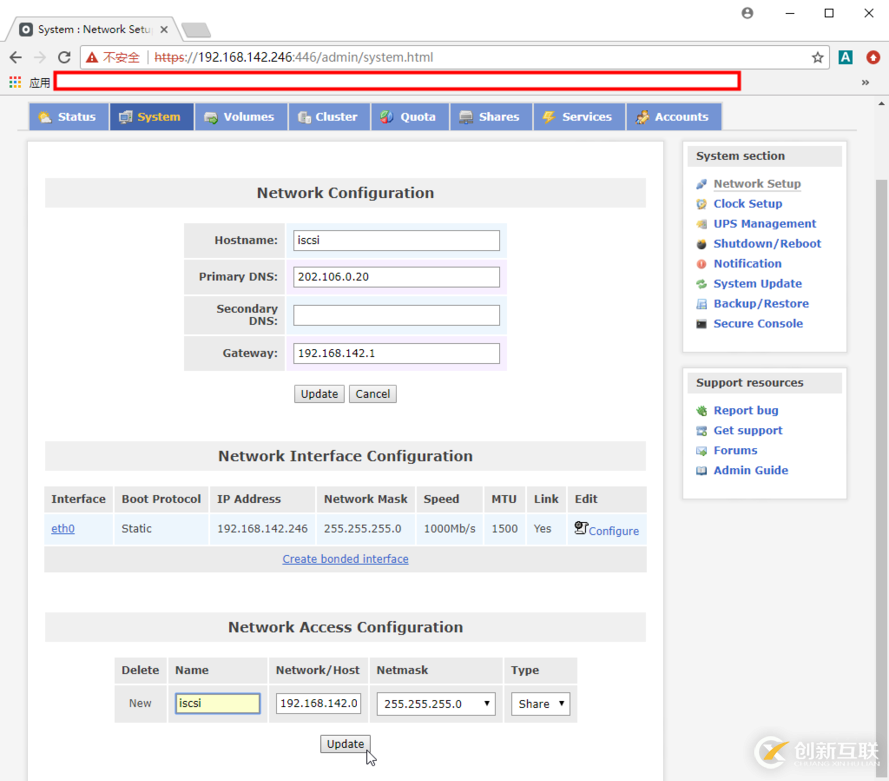Screen dimensions: 889x781
Task: Open the Netmask dropdown
Action: (436, 703)
